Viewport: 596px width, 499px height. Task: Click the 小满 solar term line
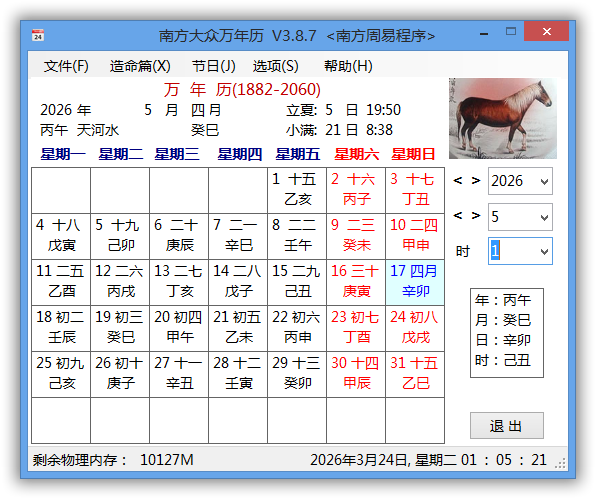point(339,130)
